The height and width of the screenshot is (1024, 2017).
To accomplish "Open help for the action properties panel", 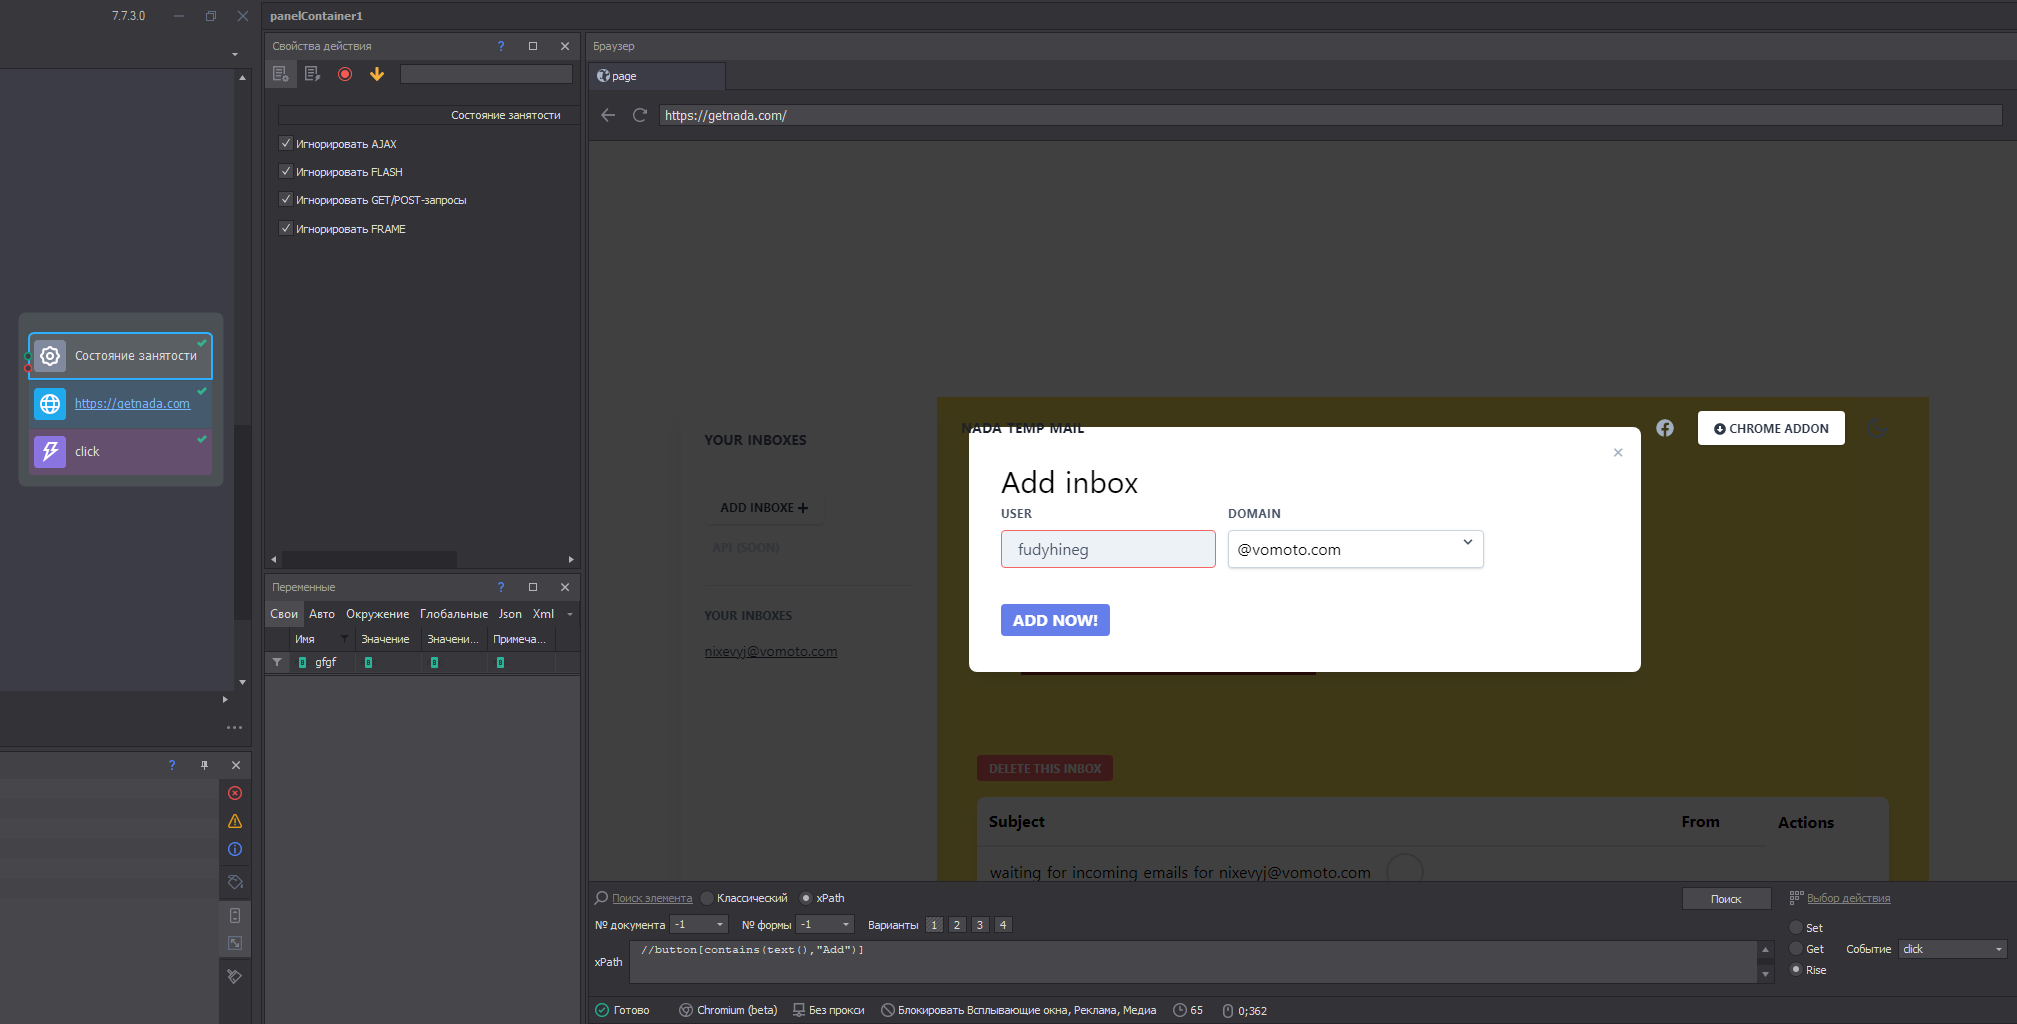I will click(501, 46).
